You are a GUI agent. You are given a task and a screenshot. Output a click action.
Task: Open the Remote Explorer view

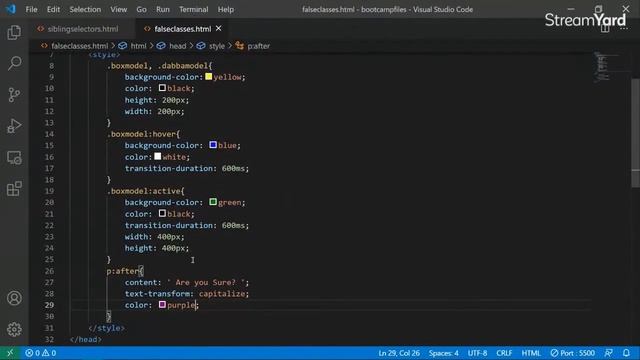tap(14, 158)
